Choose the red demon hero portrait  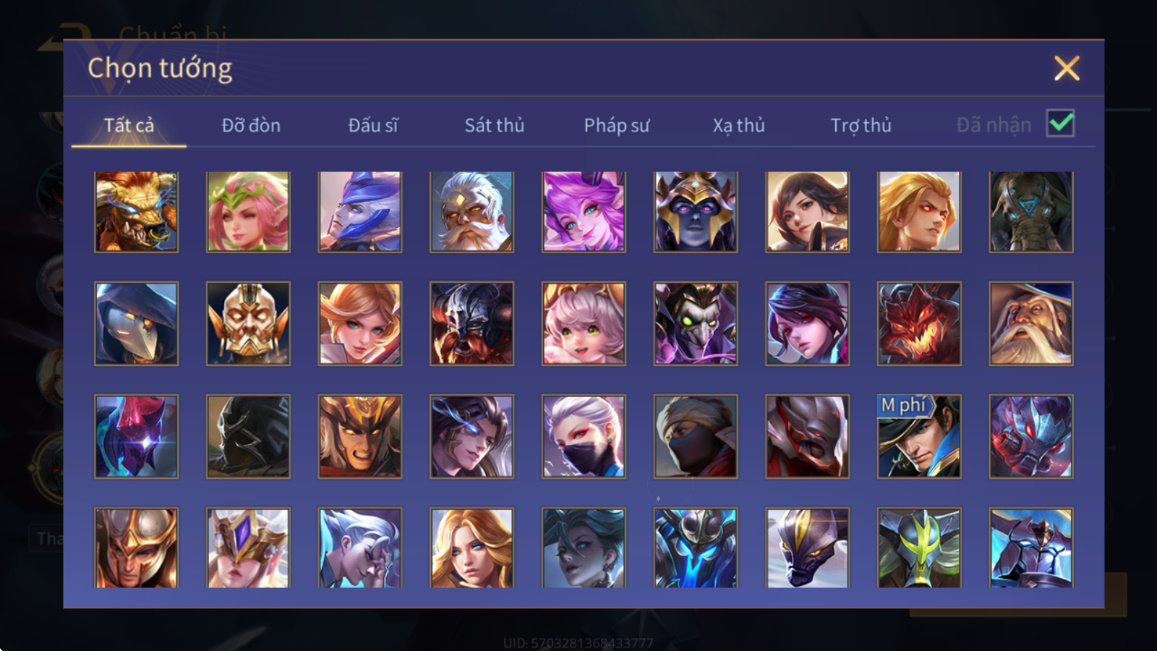(x=919, y=323)
